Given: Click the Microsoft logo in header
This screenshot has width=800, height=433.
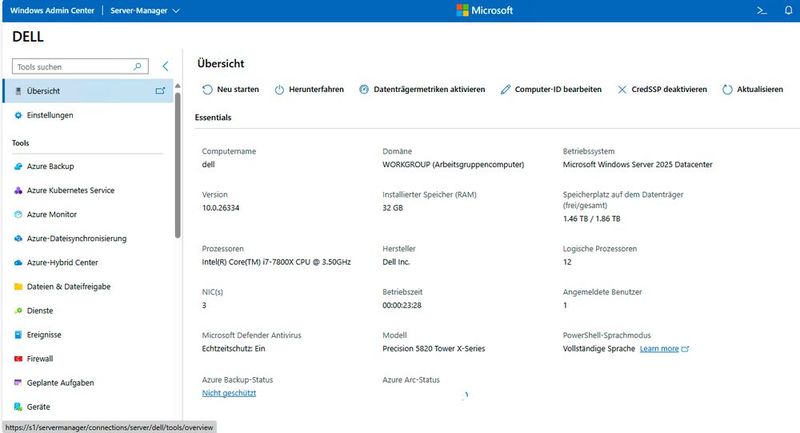Looking at the screenshot, I should [484, 10].
